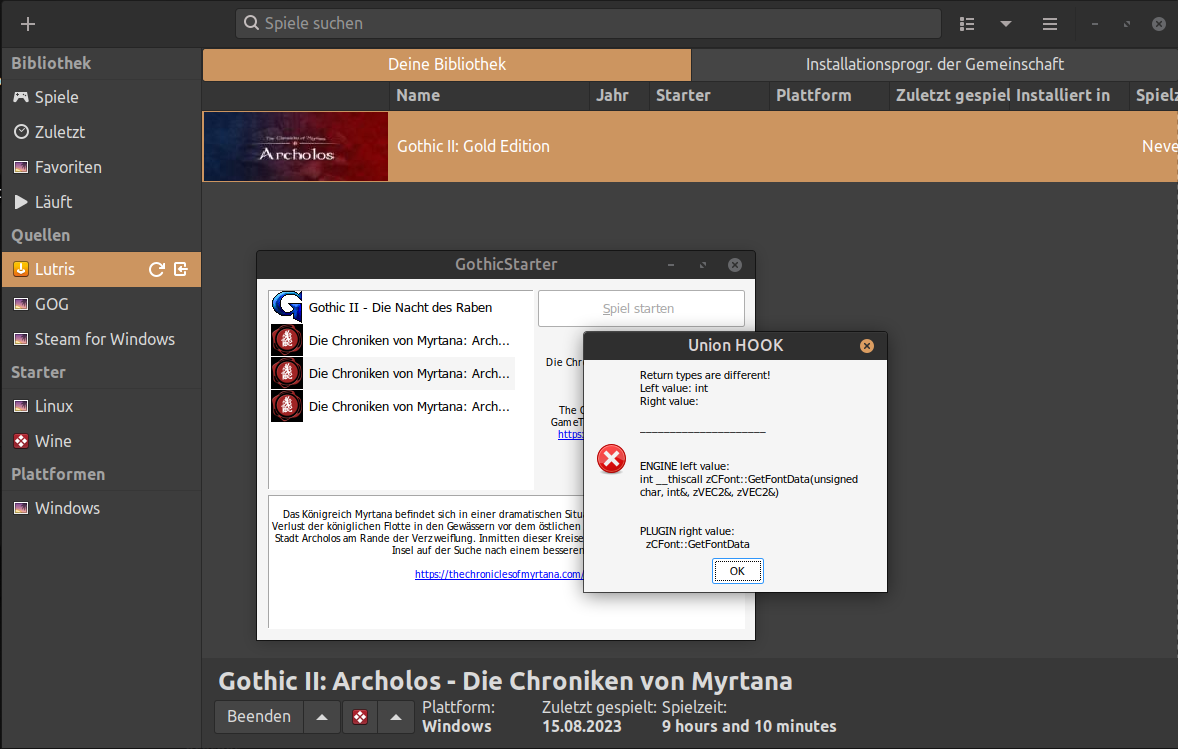
Task: Open Favoriten in the sidebar
Action: pyautogui.click(x=101, y=167)
